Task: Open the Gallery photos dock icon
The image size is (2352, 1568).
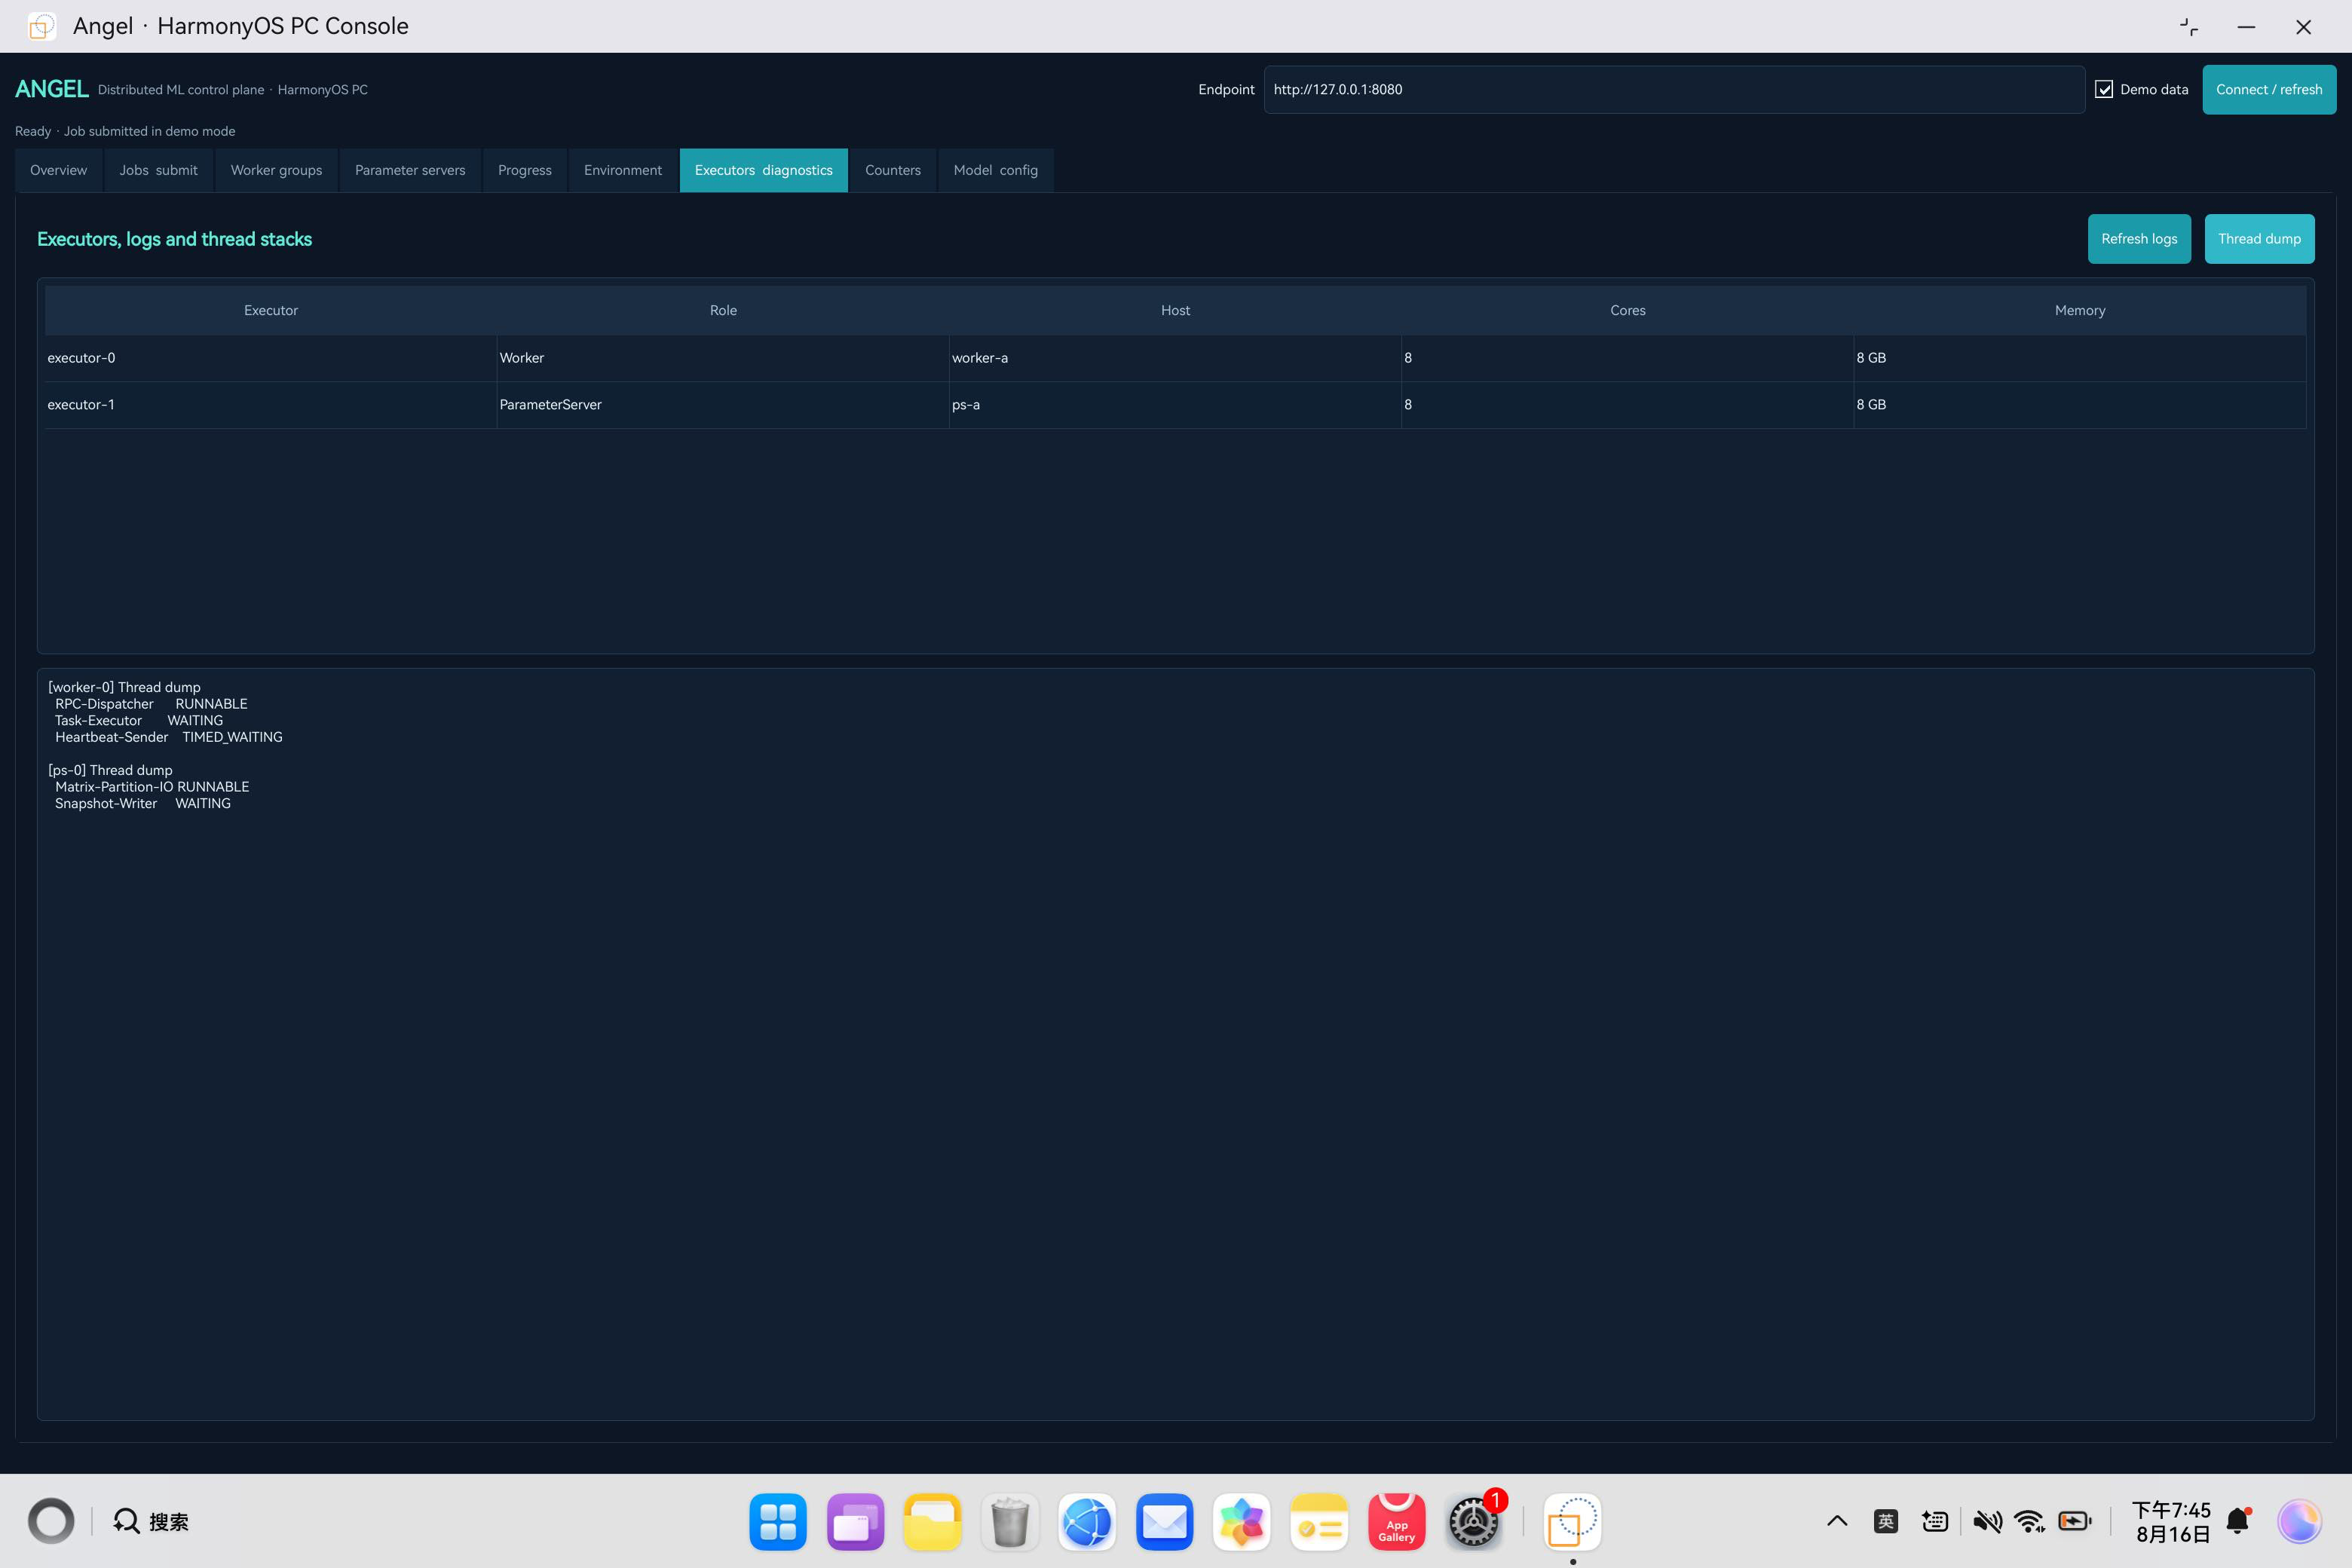Action: click(x=1242, y=1522)
